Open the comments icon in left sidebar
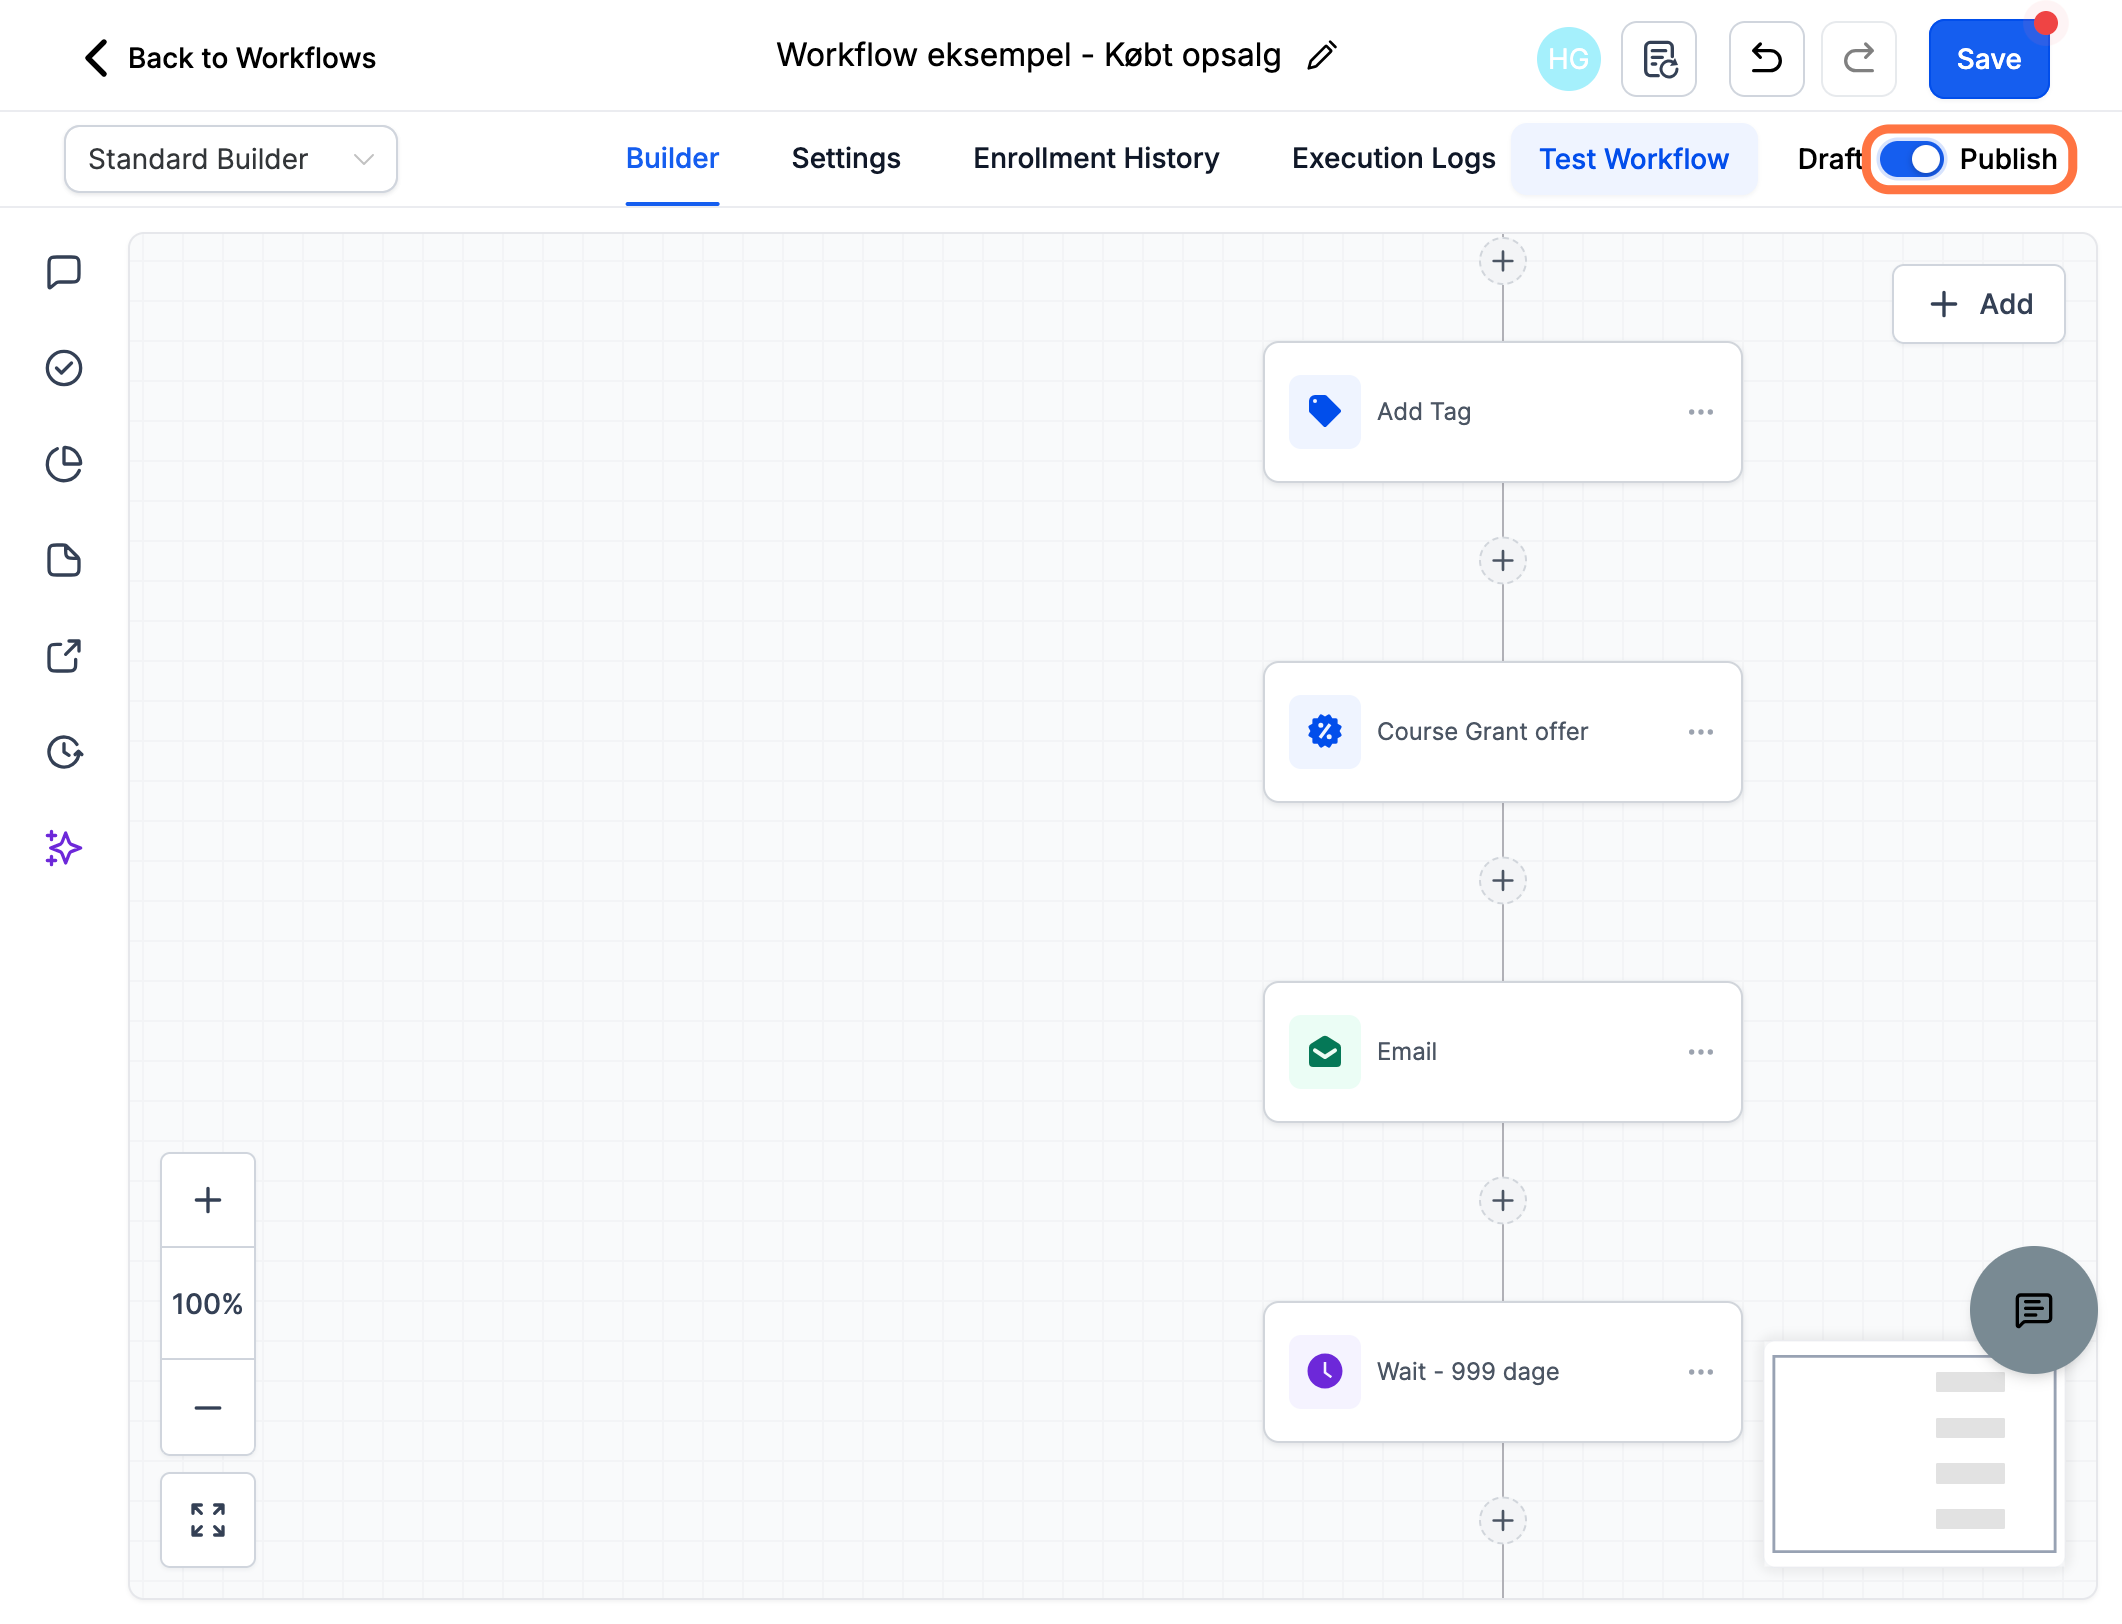The height and width of the screenshot is (1624, 2122). pos(64,272)
